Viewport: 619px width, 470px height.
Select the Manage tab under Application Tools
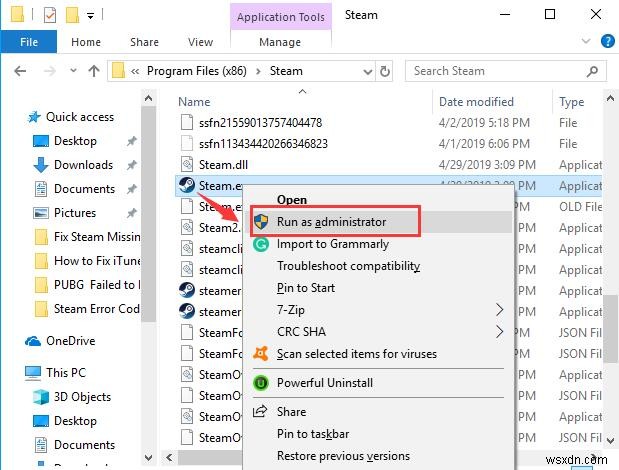click(280, 42)
